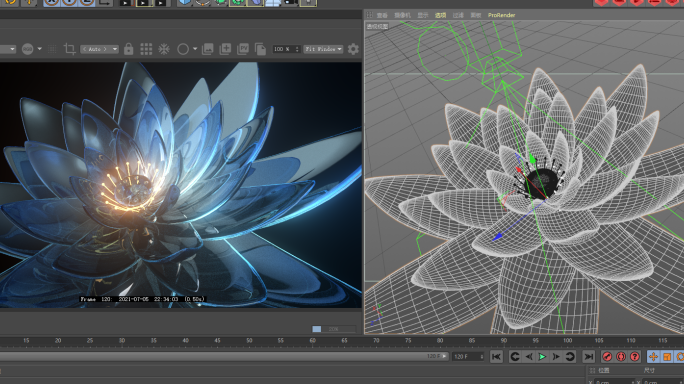Click the 20% render progress bar
684x384 pixels.
[334, 329]
